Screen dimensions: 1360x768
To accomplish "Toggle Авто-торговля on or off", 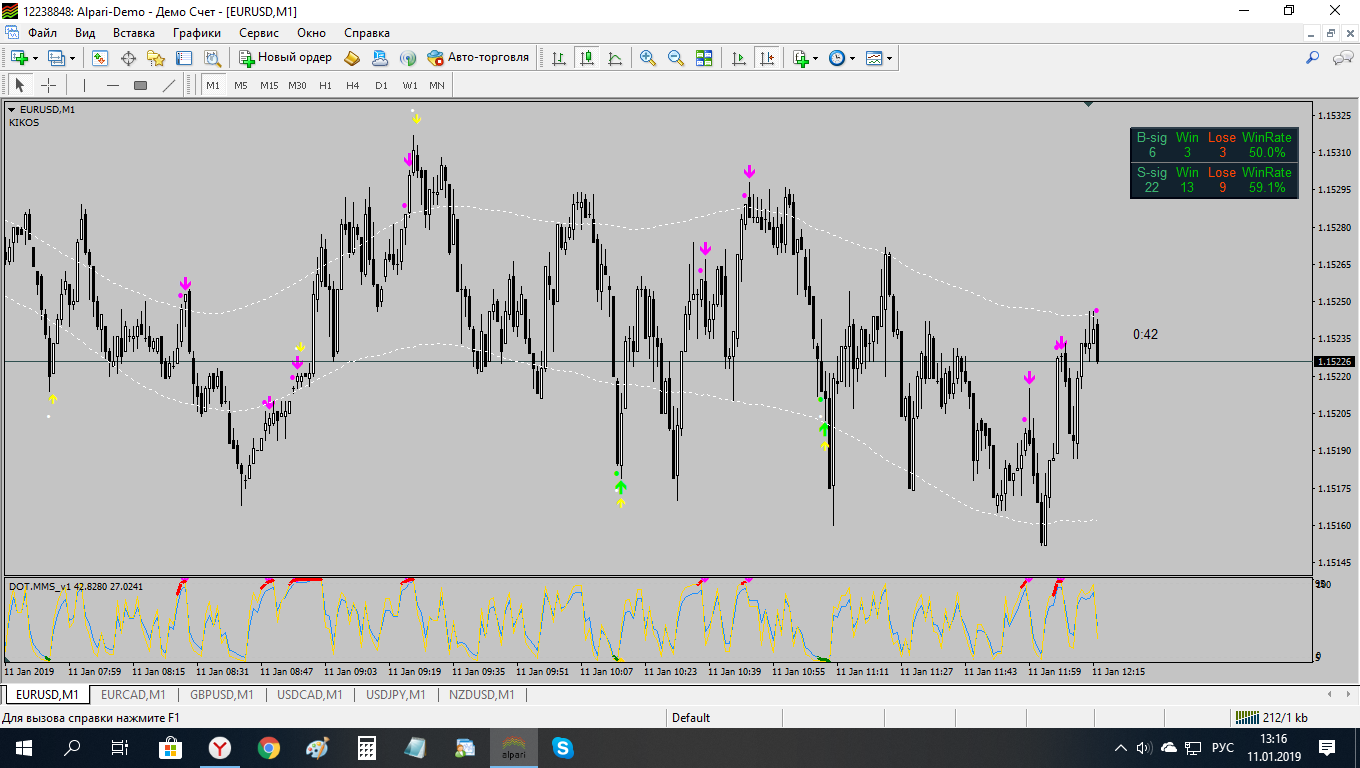I will [478, 58].
